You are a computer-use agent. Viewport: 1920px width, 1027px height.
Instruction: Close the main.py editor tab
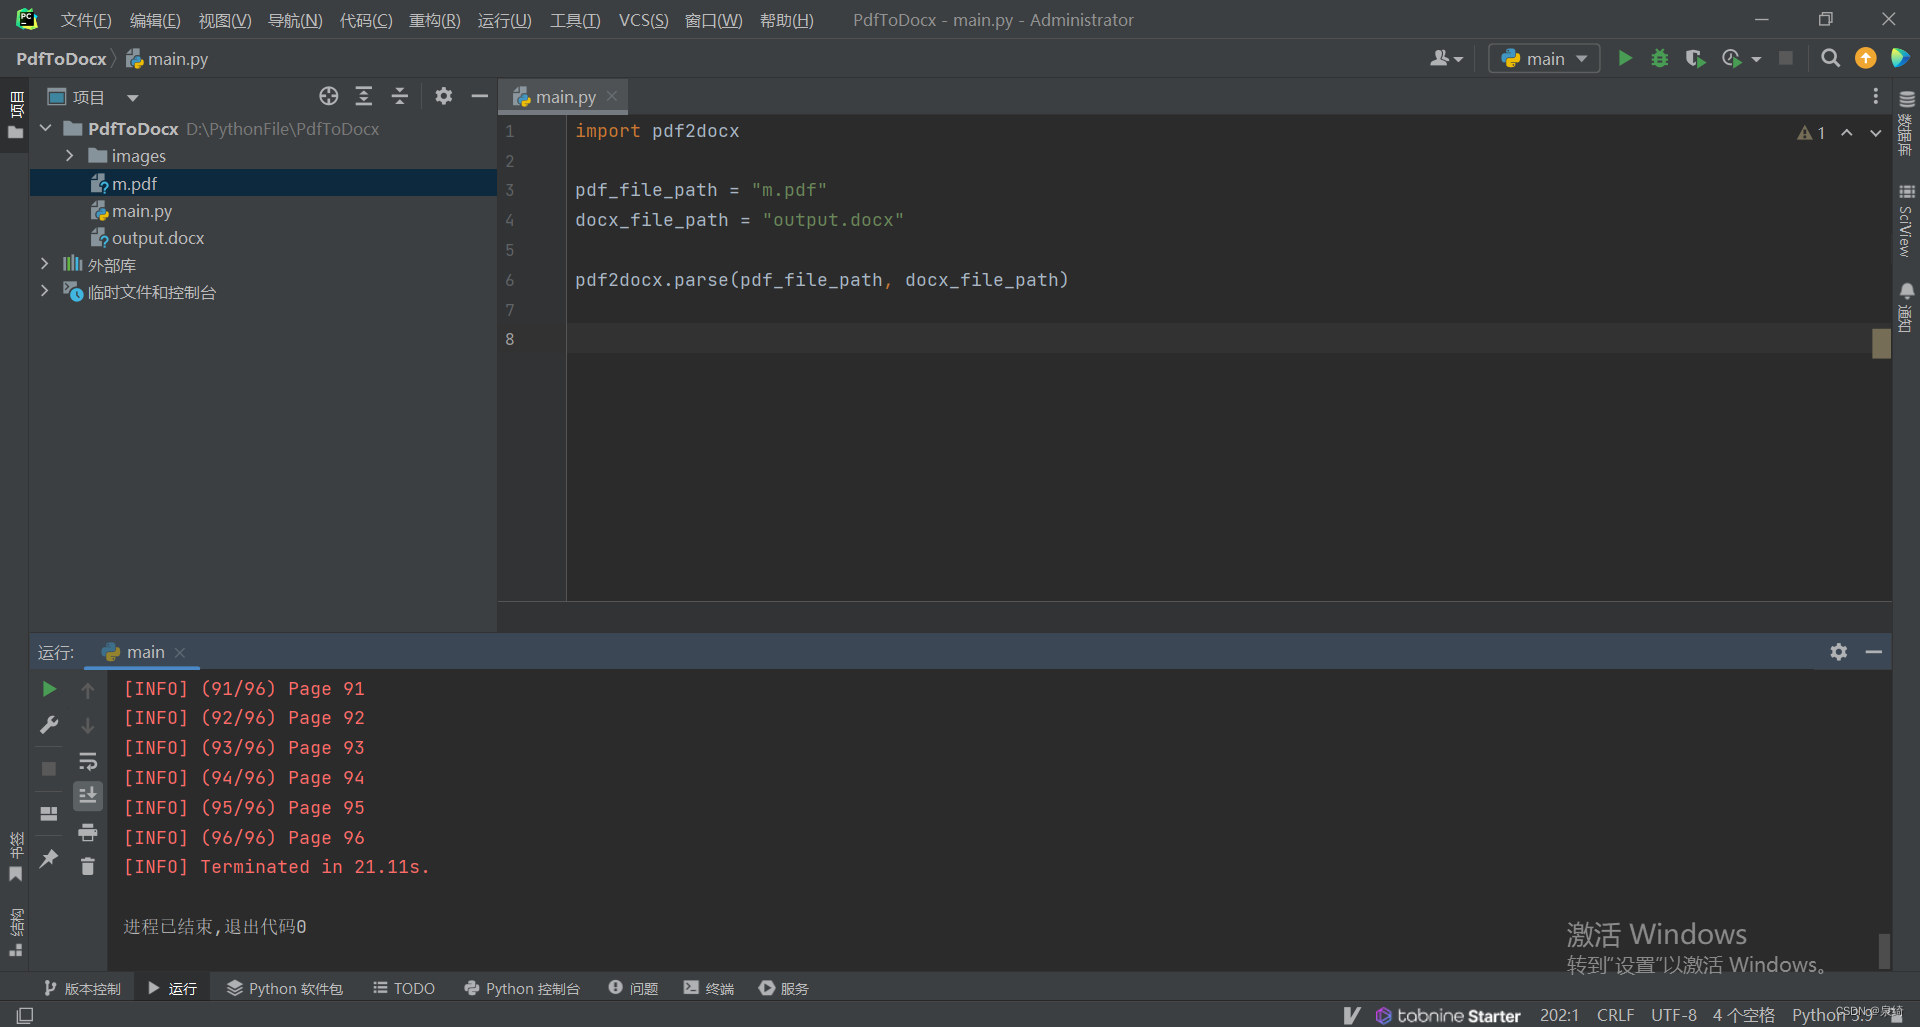pos(612,96)
